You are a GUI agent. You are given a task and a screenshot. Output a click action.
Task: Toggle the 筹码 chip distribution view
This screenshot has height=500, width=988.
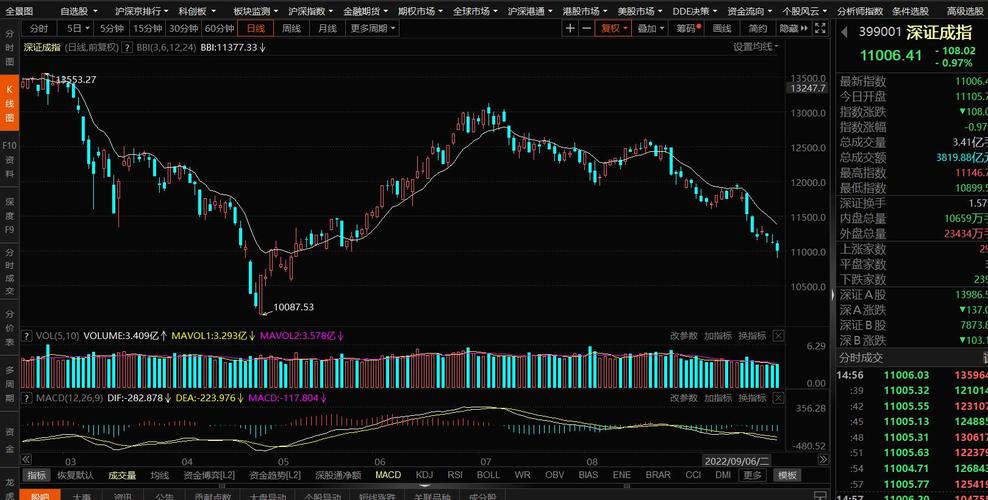[x=686, y=29]
